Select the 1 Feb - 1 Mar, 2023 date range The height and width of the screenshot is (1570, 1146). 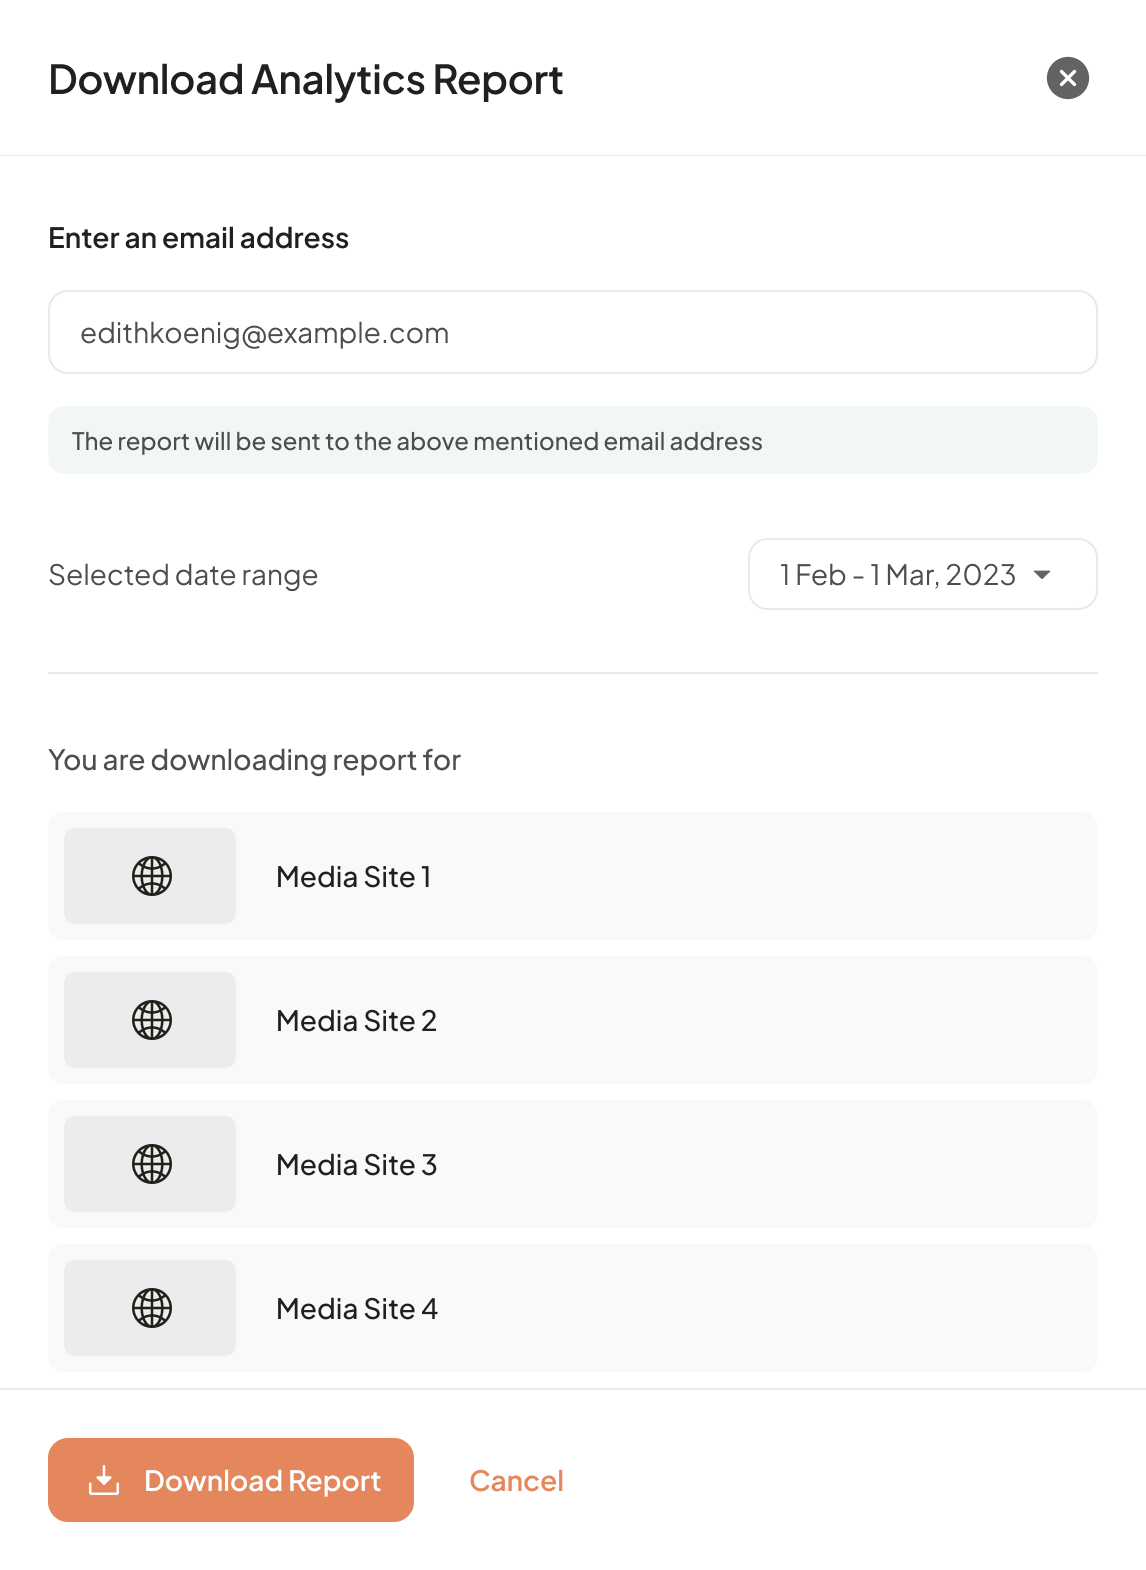pyautogui.click(x=923, y=574)
